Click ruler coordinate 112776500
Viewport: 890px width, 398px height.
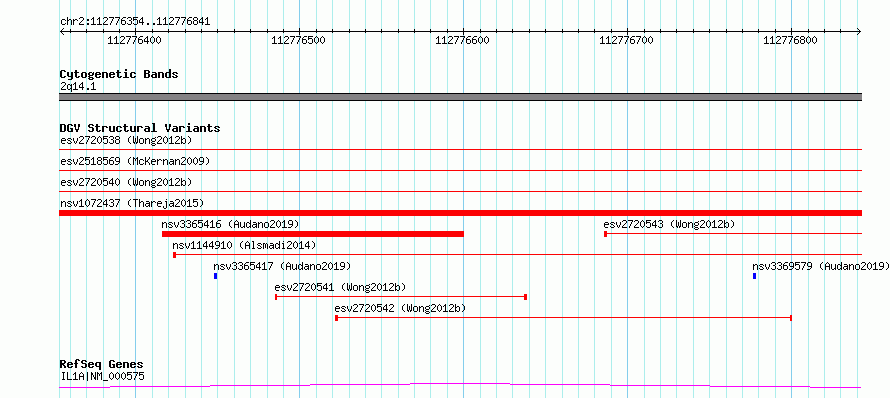pos(299,40)
